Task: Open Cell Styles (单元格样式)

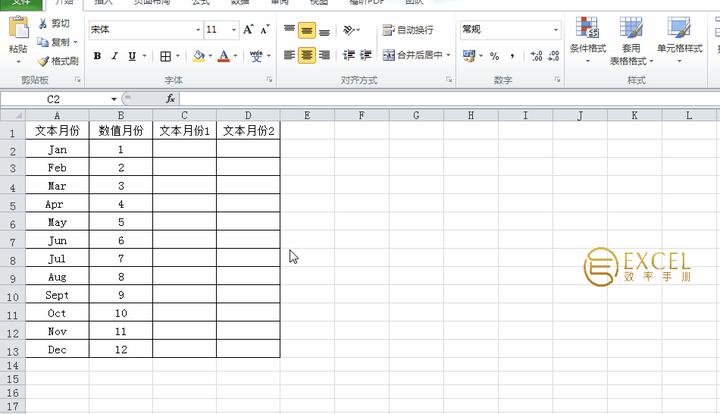Action: pos(679,39)
